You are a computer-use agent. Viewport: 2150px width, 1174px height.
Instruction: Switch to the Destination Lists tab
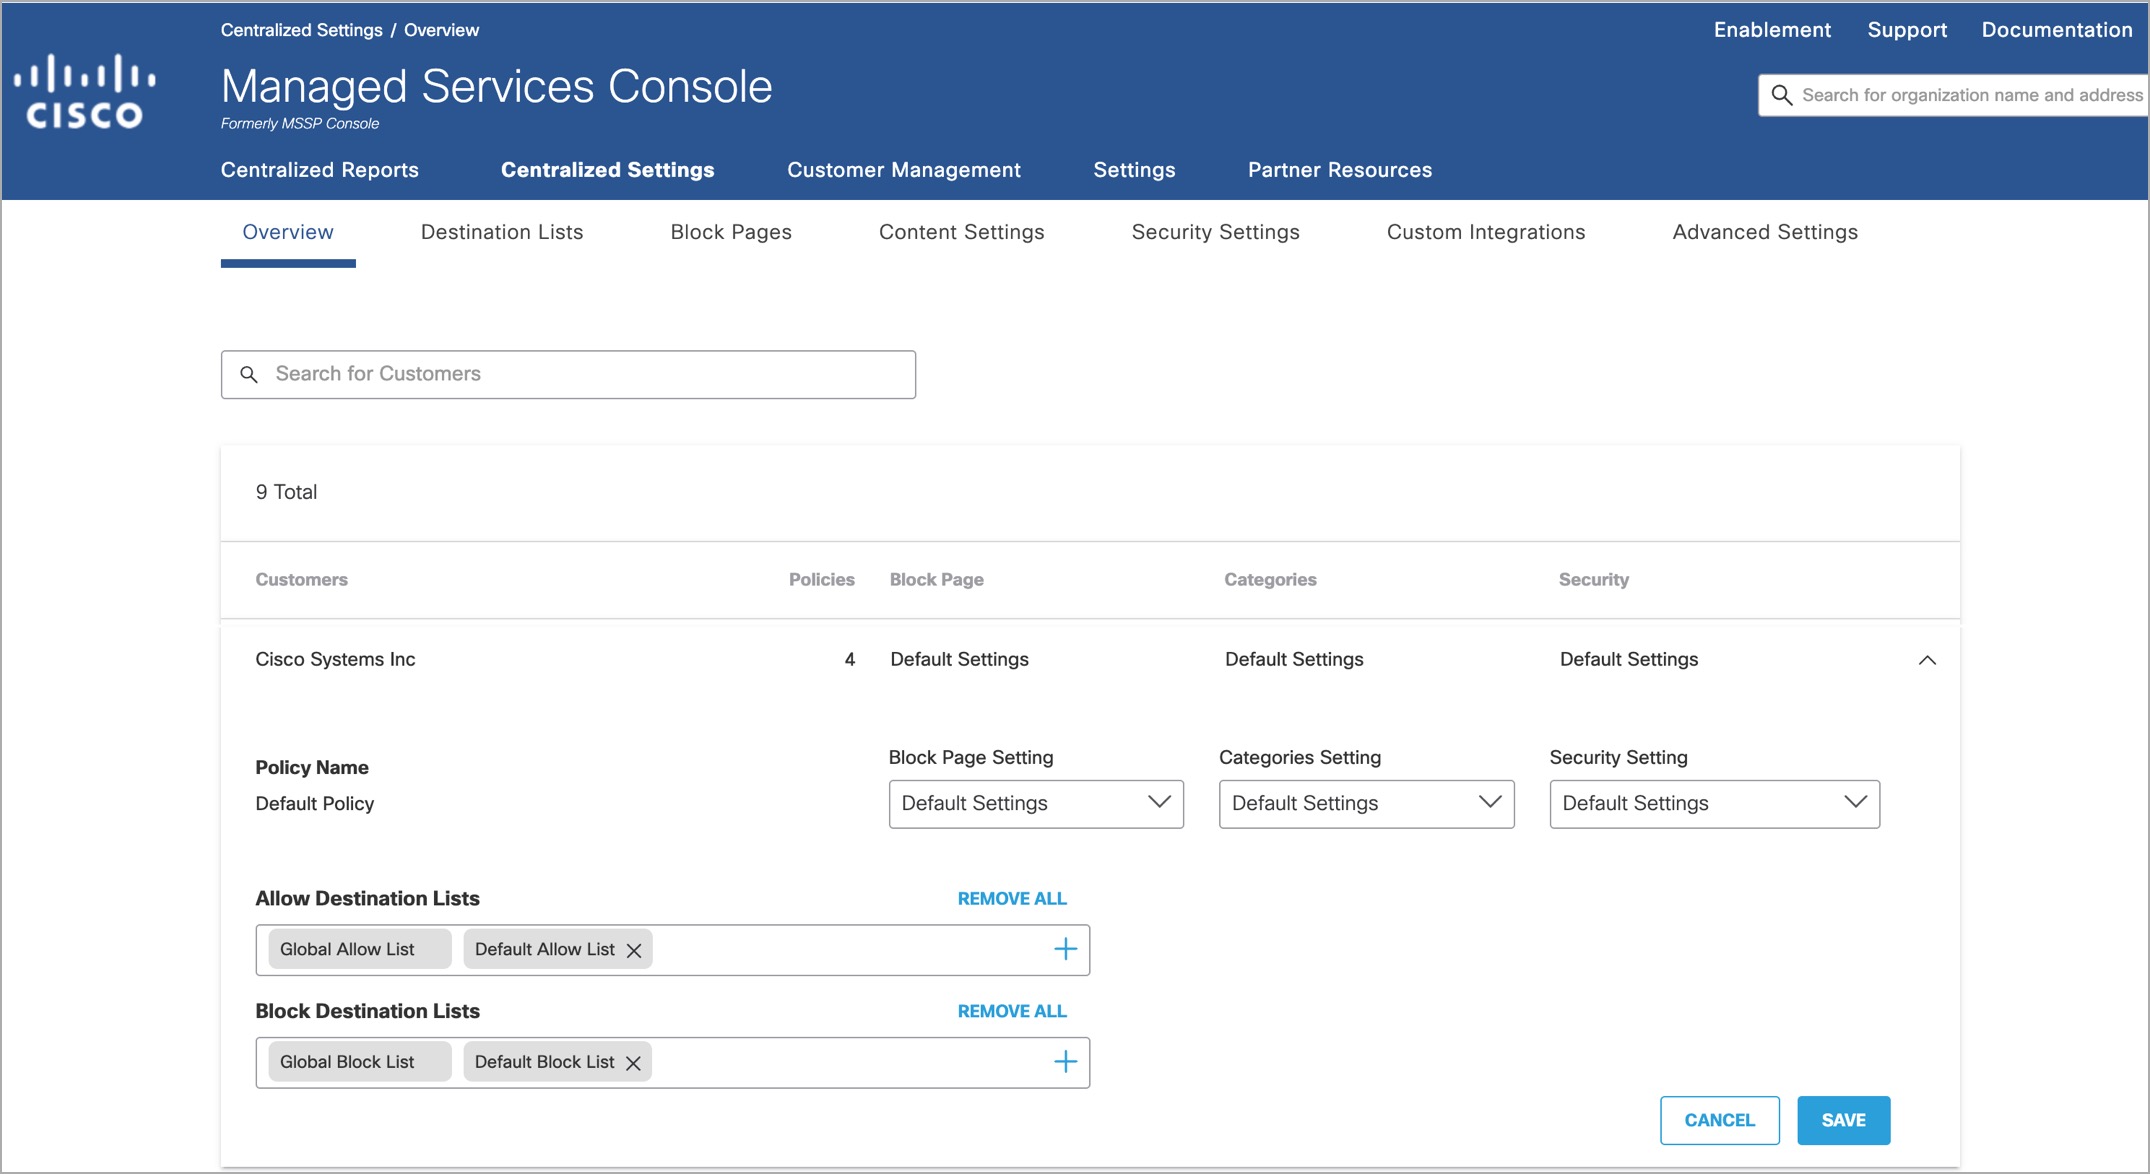[501, 232]
